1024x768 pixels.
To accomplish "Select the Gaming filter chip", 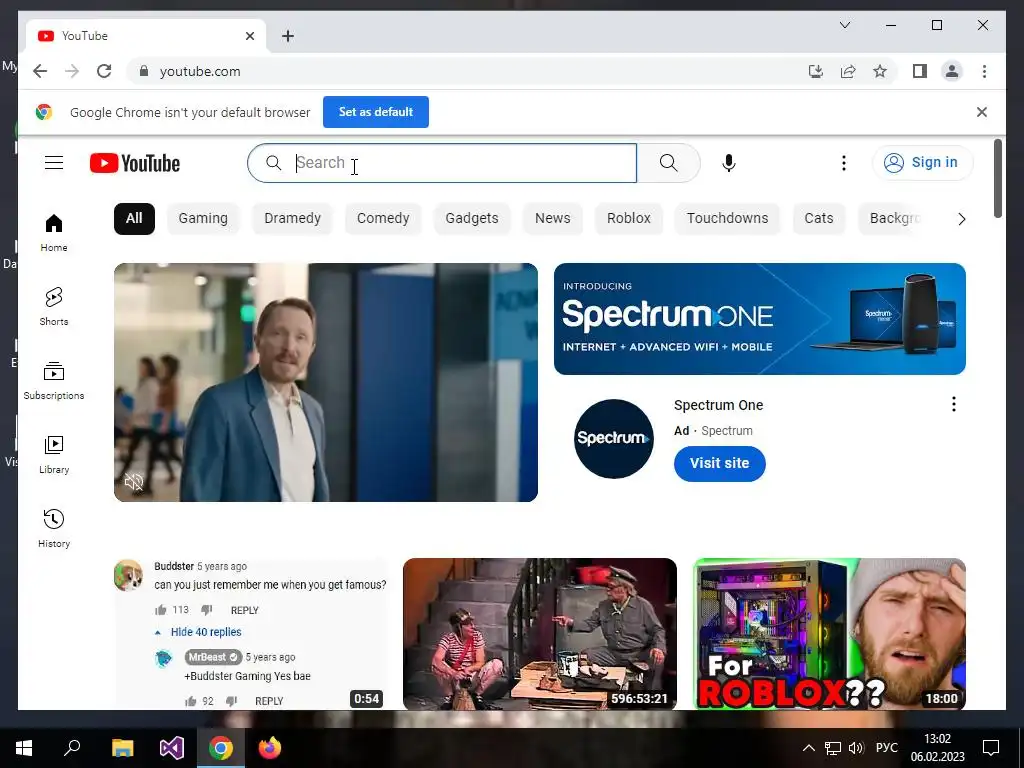I will 203,218.
